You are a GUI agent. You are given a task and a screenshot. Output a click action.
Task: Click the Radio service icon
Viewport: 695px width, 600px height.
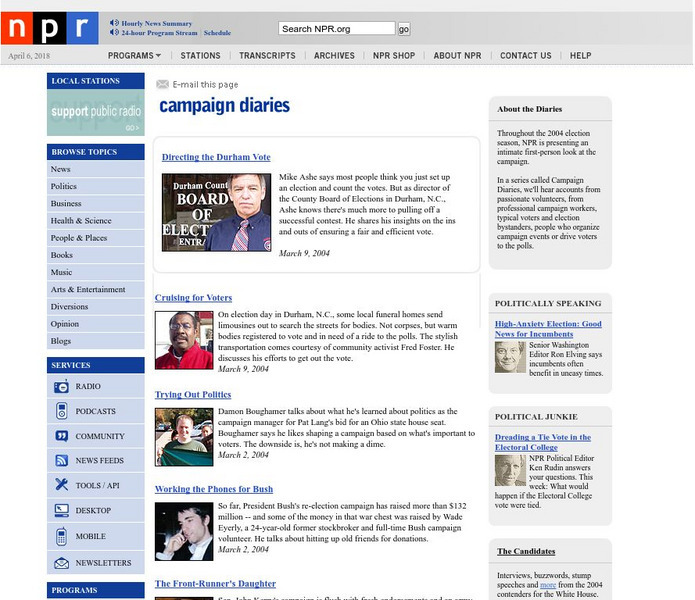pyautogui.click(x=61, y=386)
